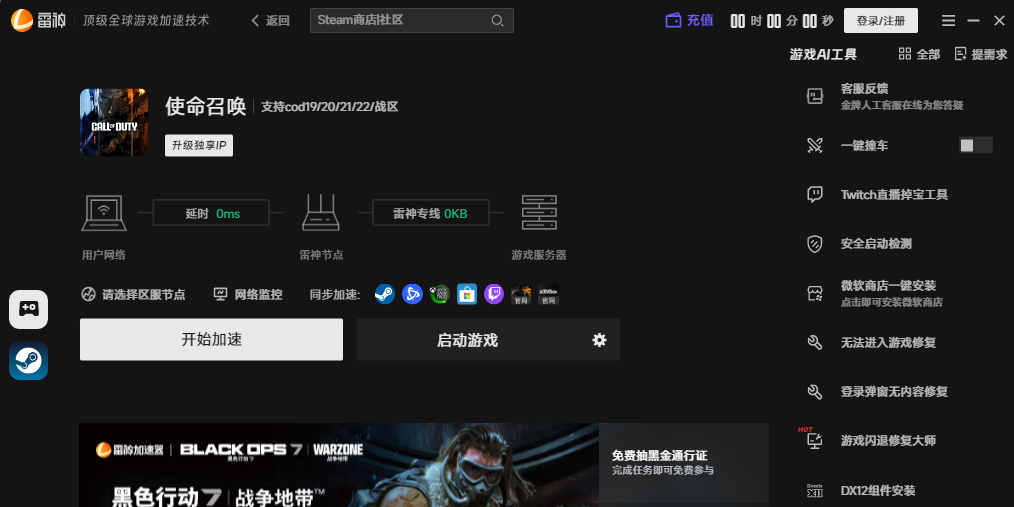Select Twitch sync acceleration icon

tap(494, 294)
